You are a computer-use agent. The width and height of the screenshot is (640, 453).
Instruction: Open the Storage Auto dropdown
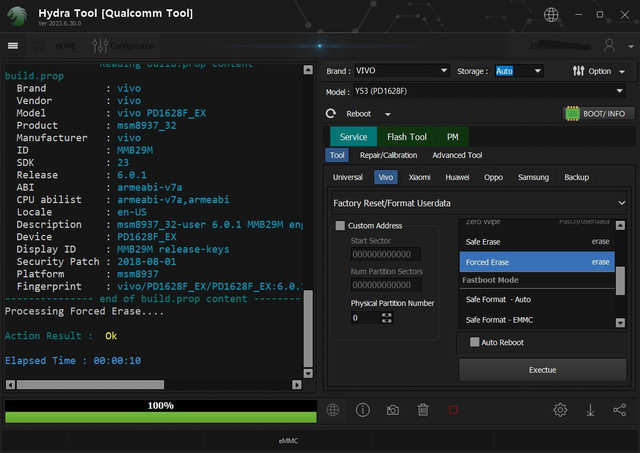518,71
